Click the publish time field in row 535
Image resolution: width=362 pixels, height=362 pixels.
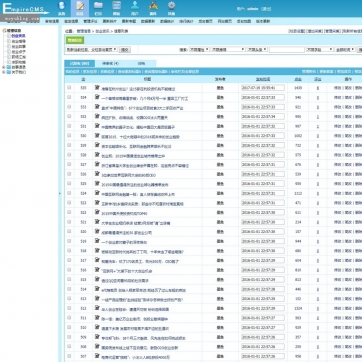tap(263, 88)
